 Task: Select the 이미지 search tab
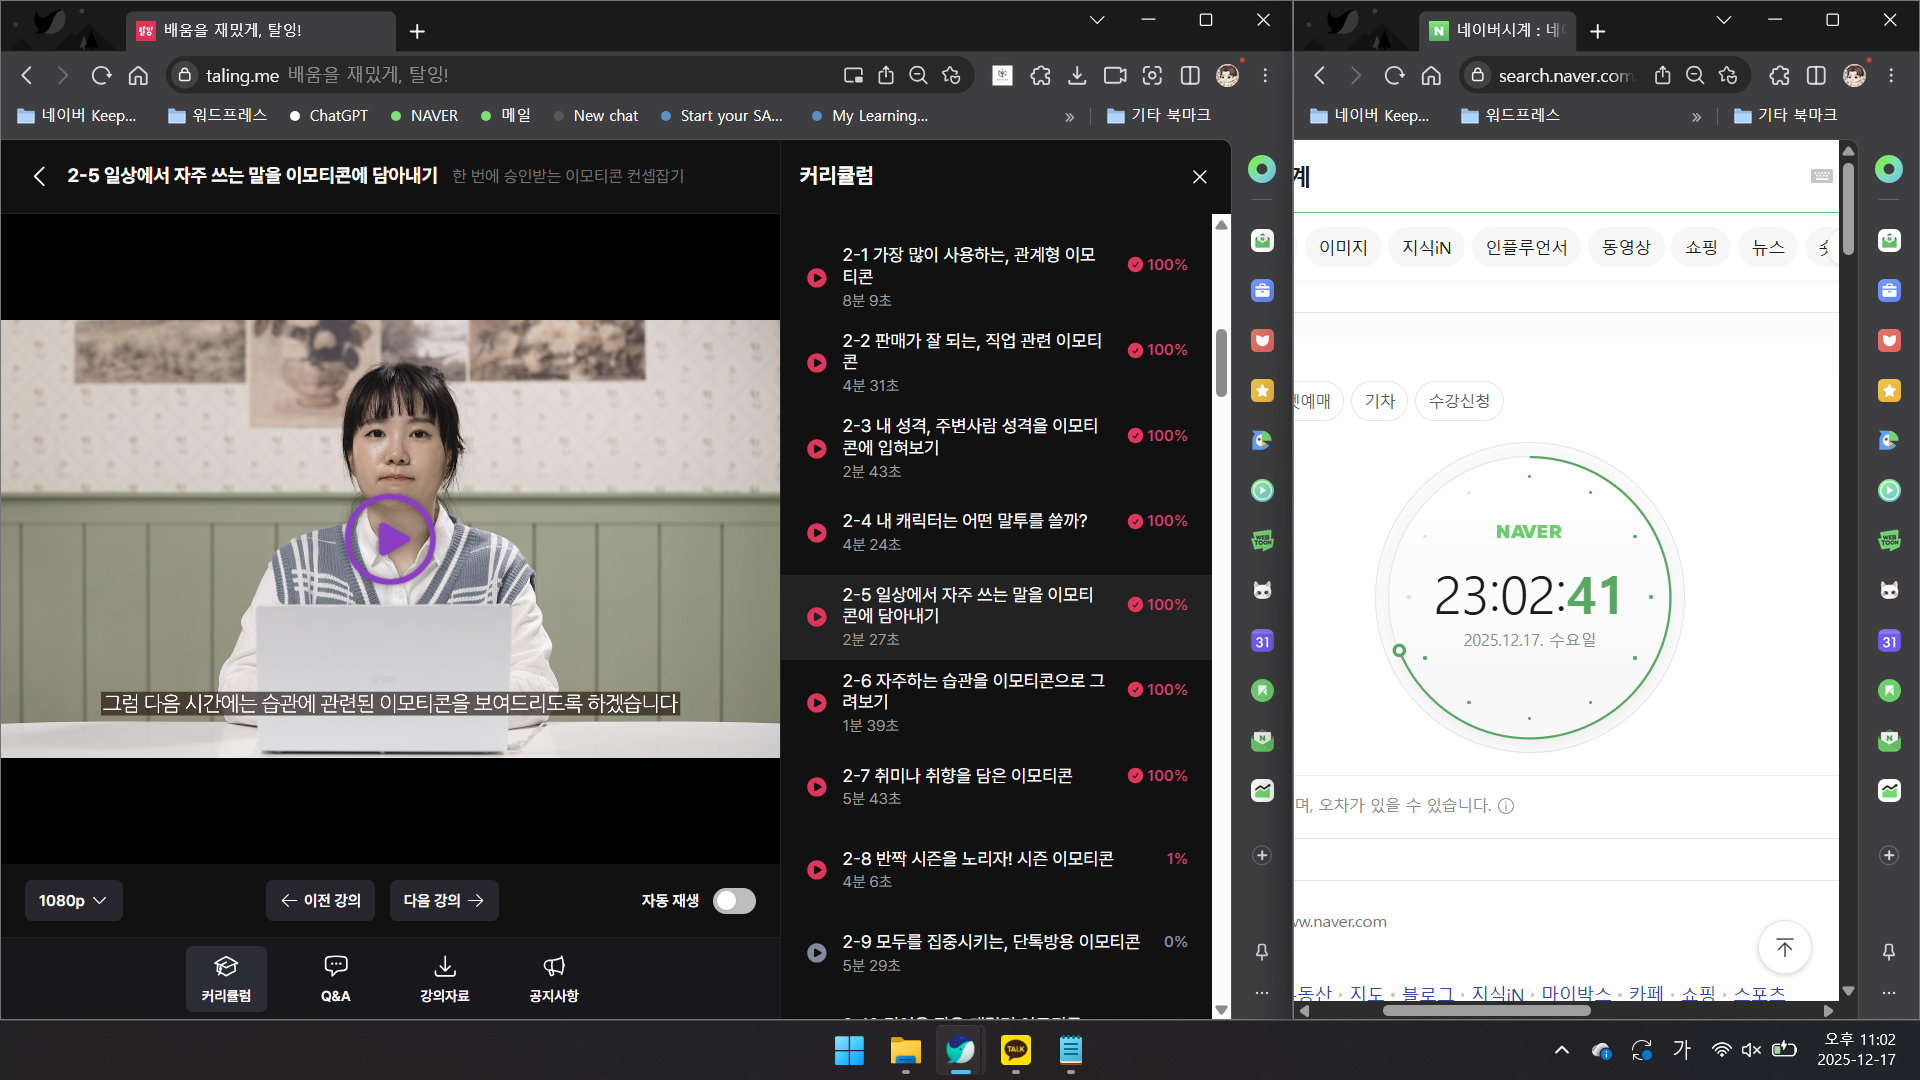coord(1342,247)
